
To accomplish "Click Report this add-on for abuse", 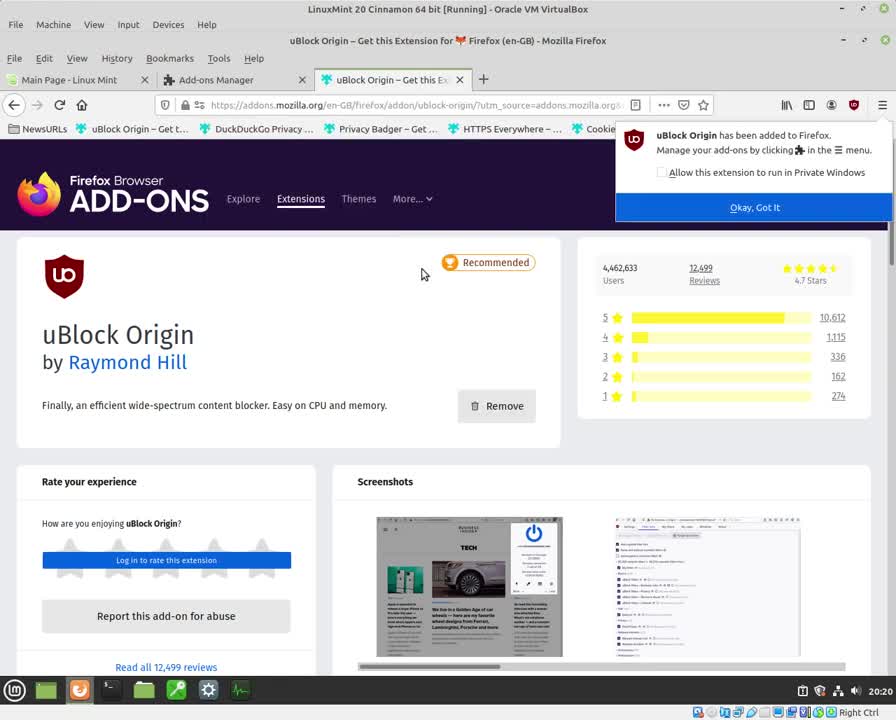I will click(x=166, y=616).
